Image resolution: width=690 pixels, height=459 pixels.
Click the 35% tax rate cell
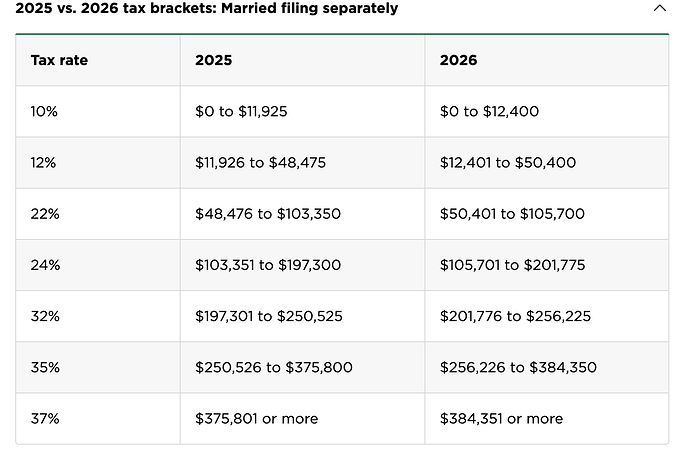click(x=46, y=367)
